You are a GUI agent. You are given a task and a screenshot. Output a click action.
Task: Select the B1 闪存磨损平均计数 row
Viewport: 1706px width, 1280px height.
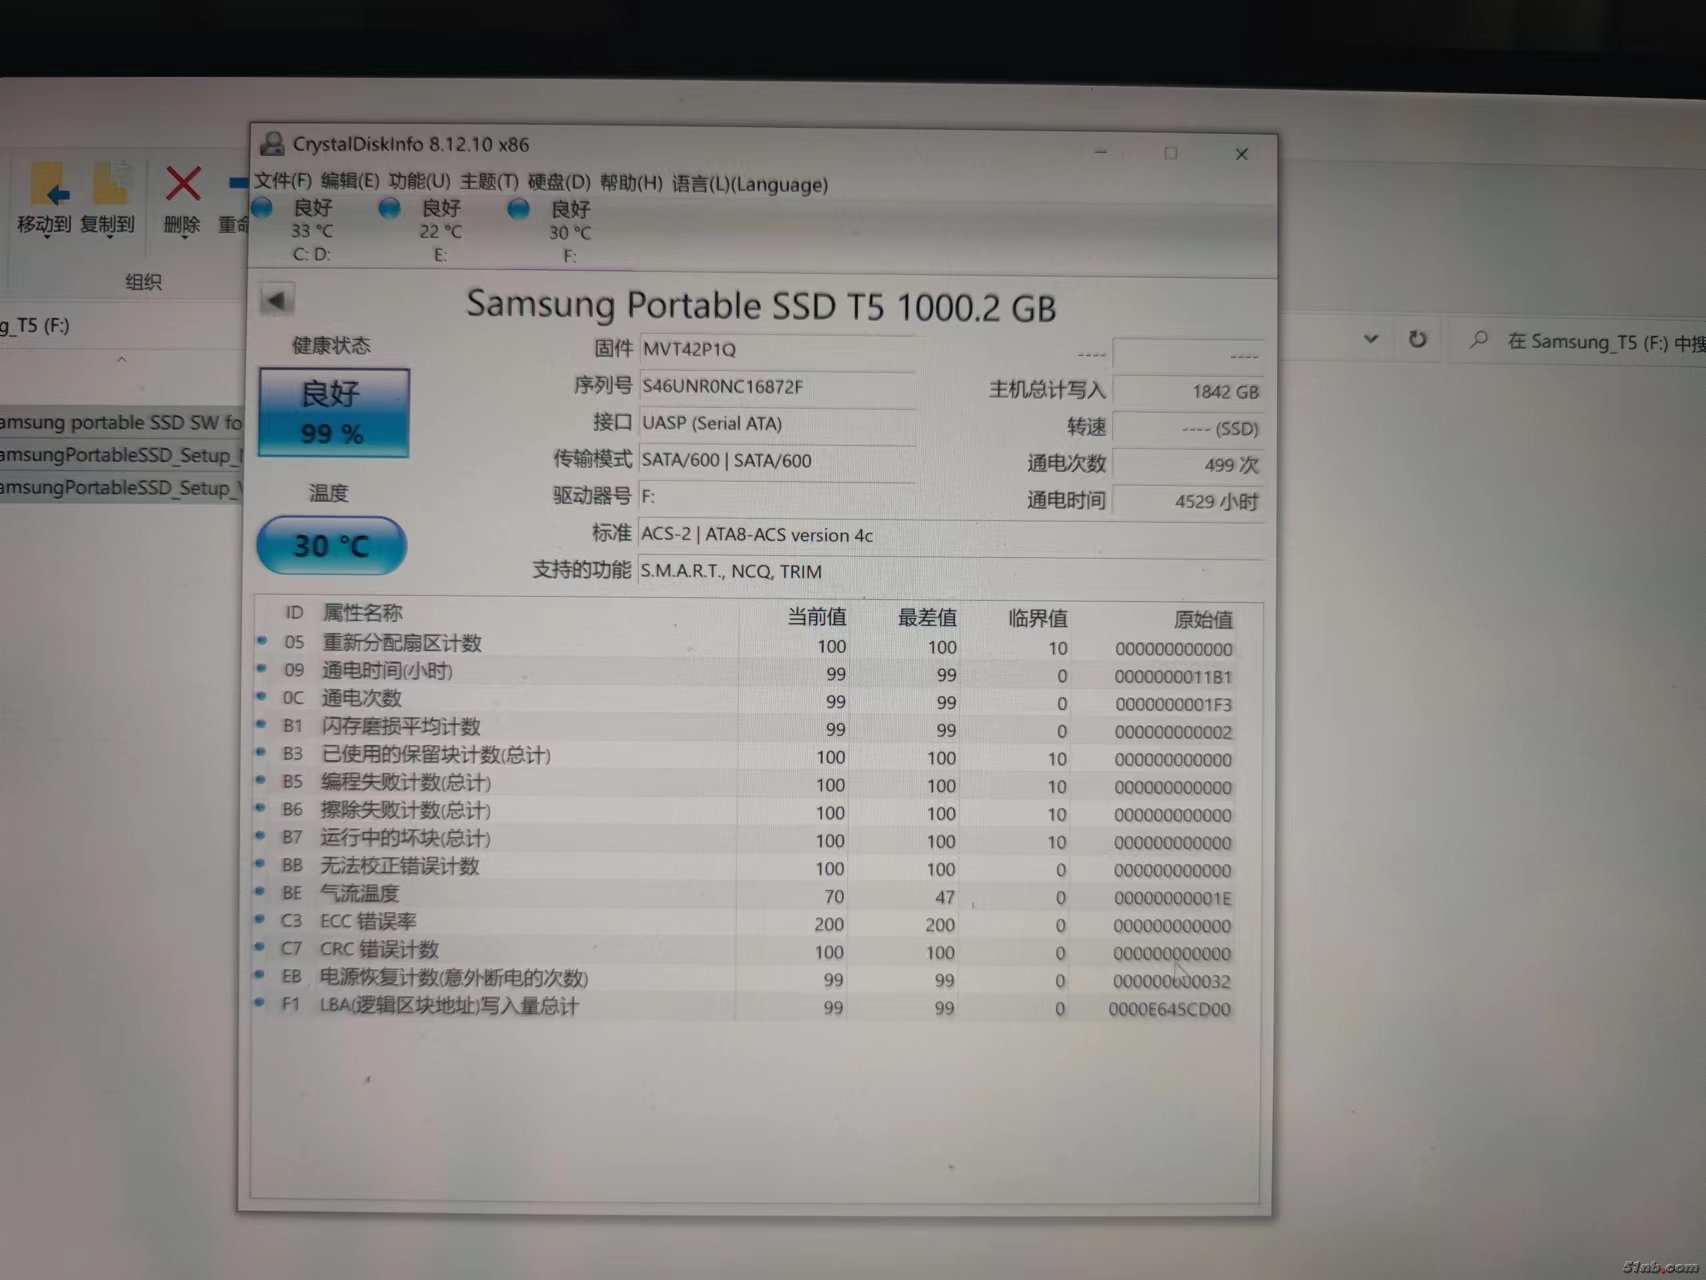745,729
